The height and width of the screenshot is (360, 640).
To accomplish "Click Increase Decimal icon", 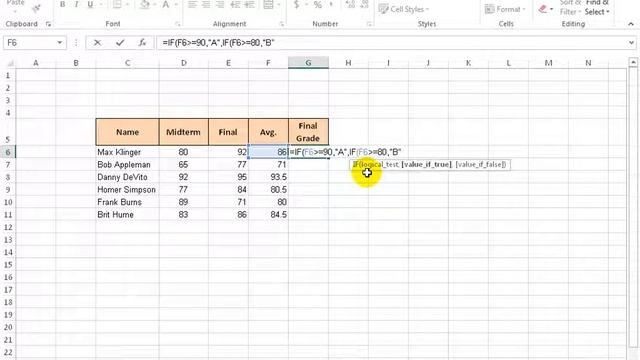I will [x=350, y=4].
